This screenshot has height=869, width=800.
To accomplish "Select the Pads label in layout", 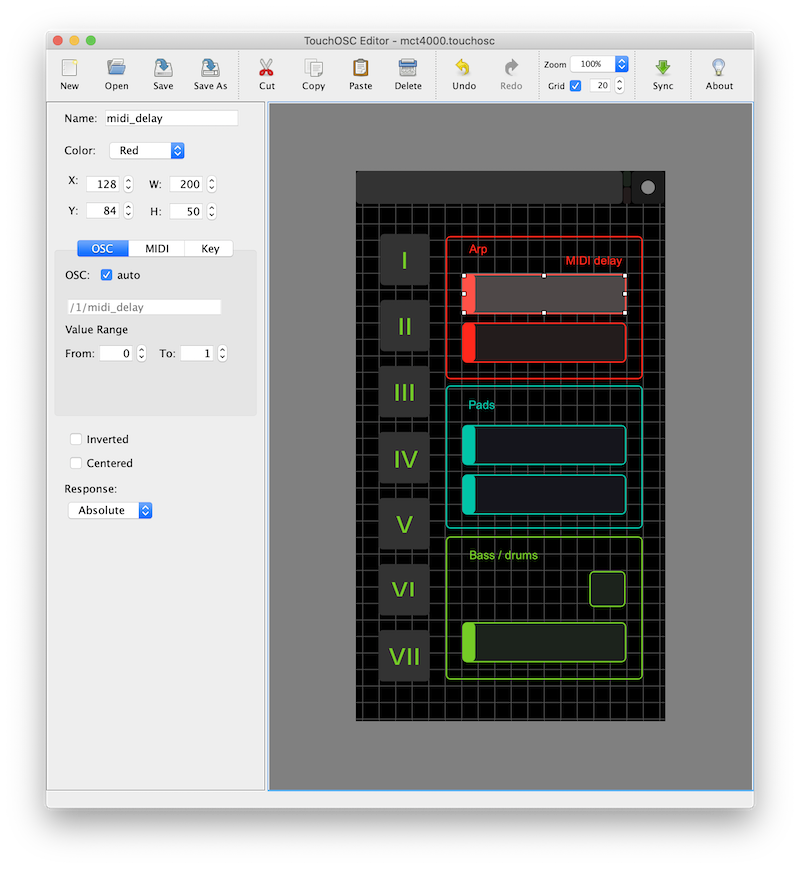I will [x=481, y=405].
